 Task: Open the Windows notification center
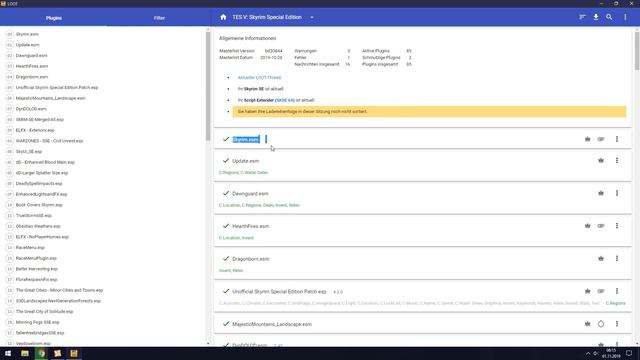click(x=629, y=353)
